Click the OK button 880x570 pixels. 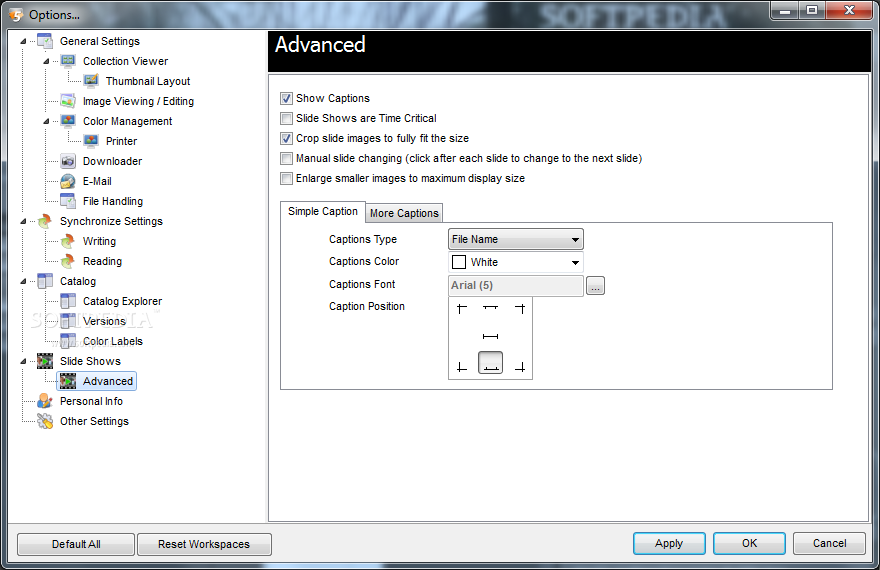click(749, 543)
